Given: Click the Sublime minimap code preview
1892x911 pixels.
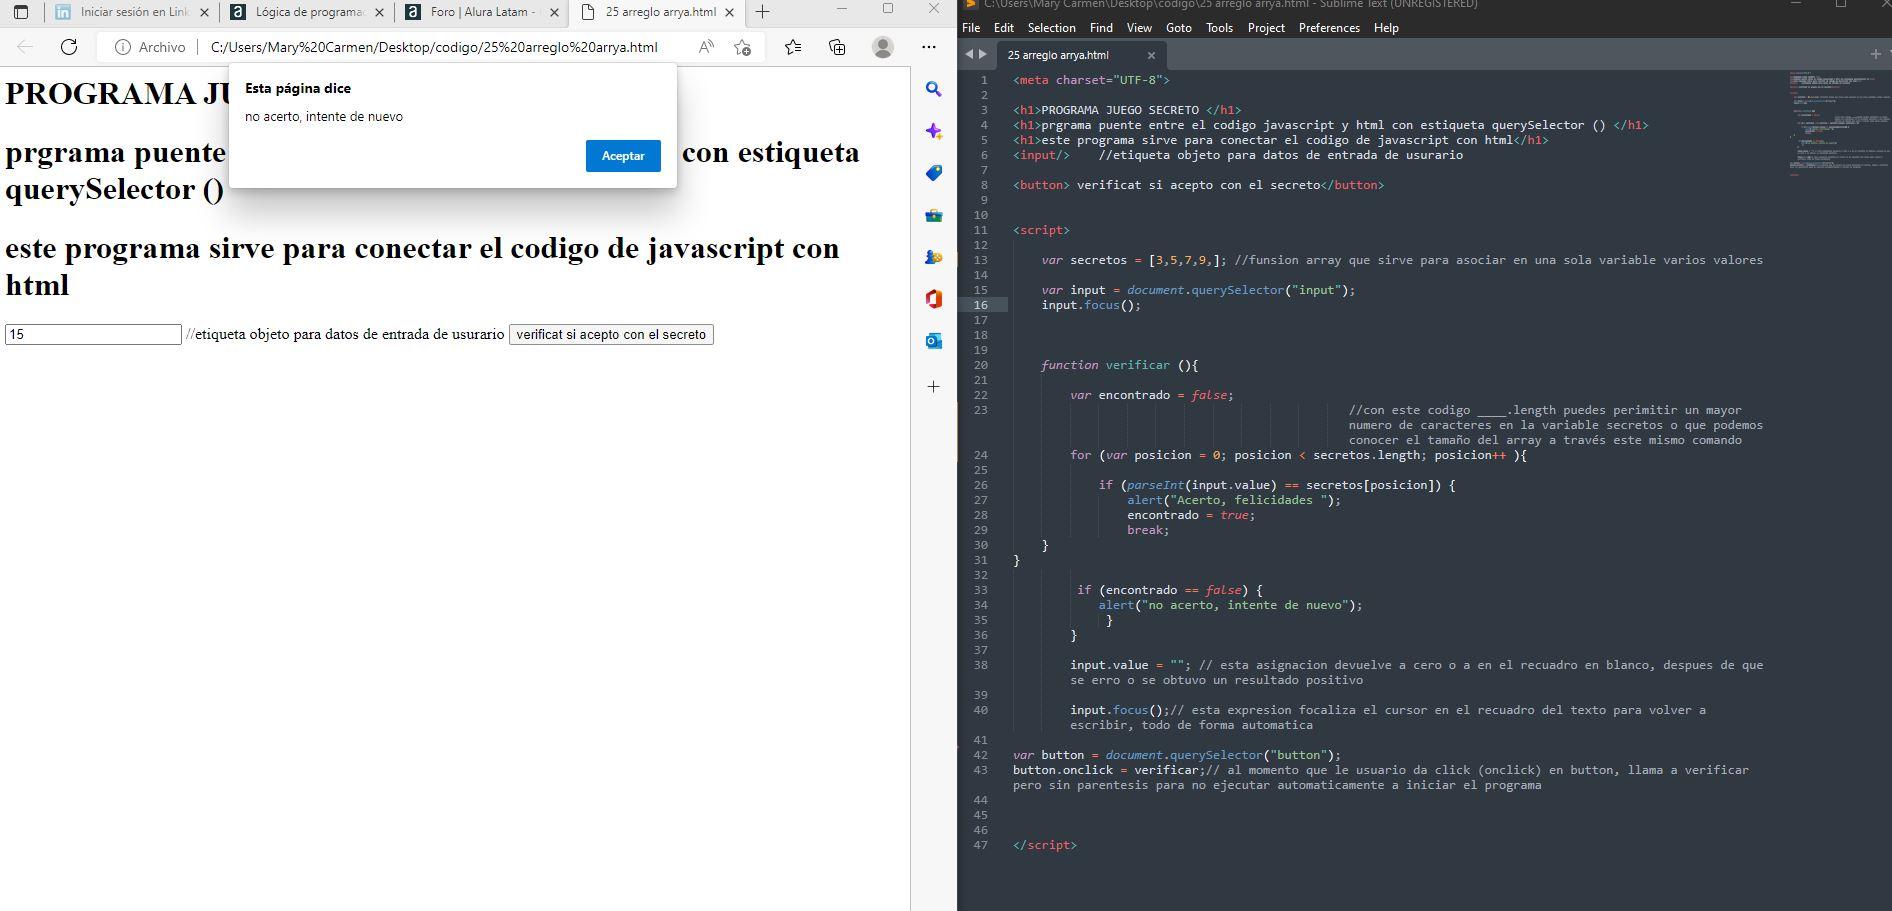Looking at the screenshot, I should [x=1838, y=123].
